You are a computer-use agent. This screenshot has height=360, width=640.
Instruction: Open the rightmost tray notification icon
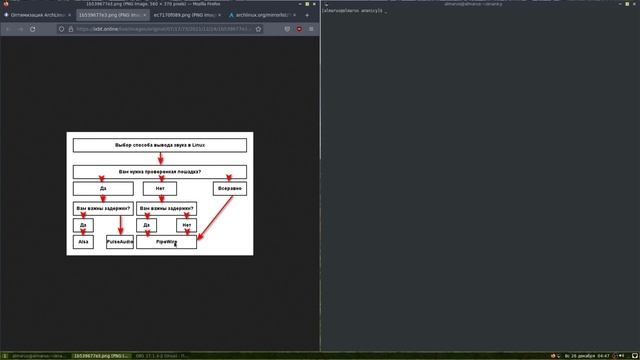pyautogui.click(x=635, y=356)
